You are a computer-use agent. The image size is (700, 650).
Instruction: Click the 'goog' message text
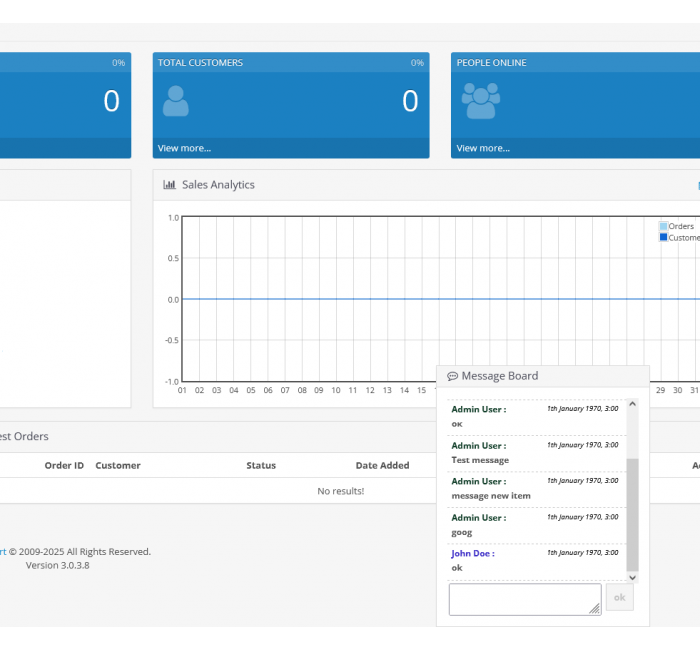[462, 532]
